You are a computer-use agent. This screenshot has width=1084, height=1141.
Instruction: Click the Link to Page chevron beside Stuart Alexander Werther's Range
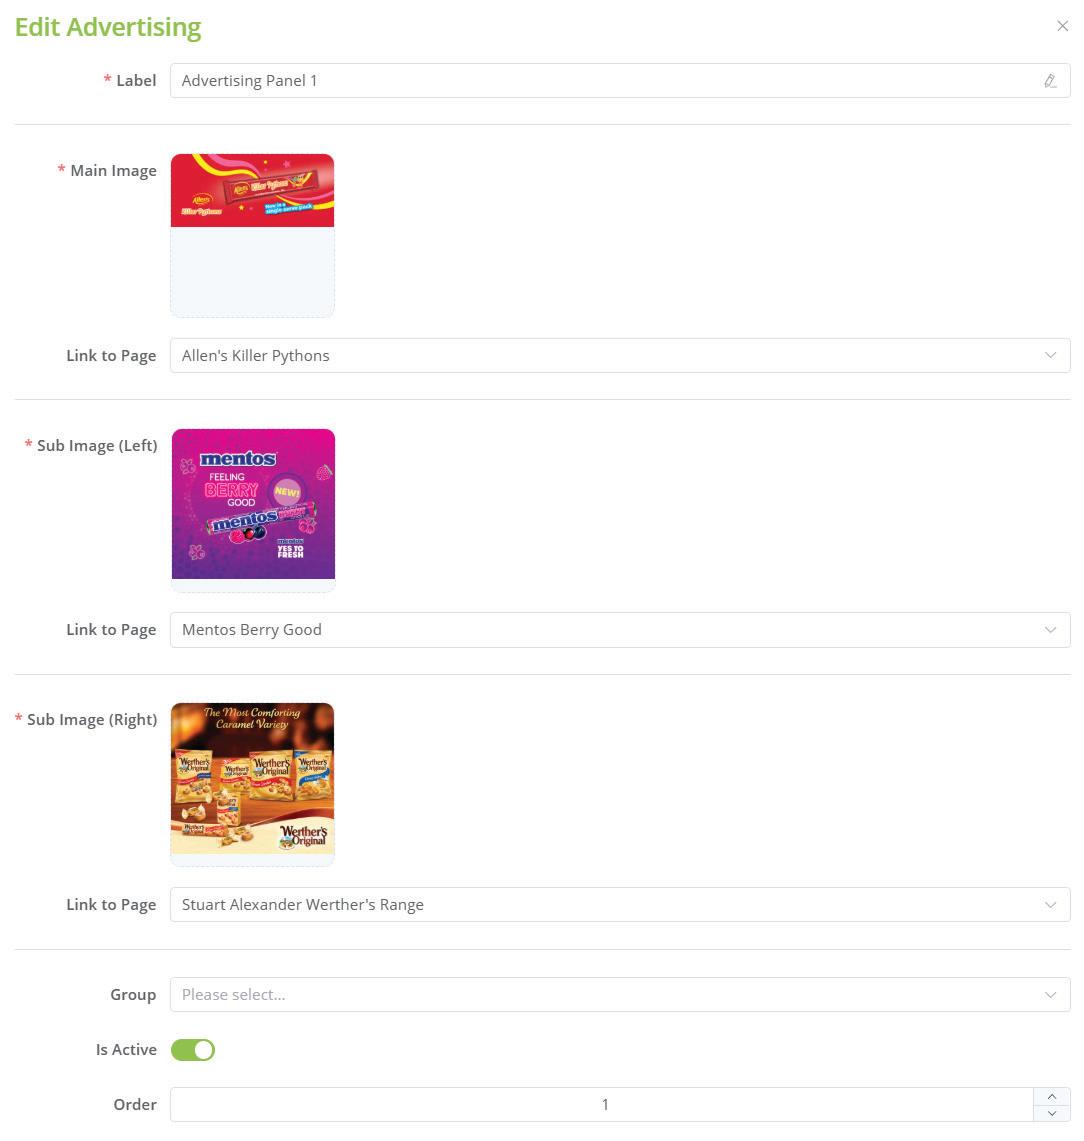[x=1050, y=905]
